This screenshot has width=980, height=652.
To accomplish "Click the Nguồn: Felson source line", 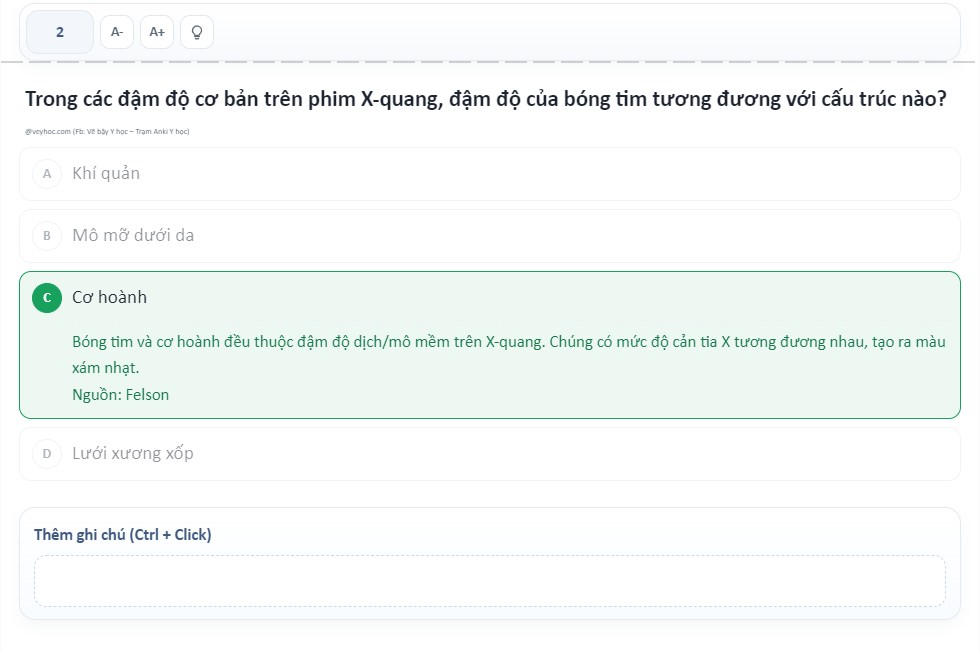I will [120, 395].
